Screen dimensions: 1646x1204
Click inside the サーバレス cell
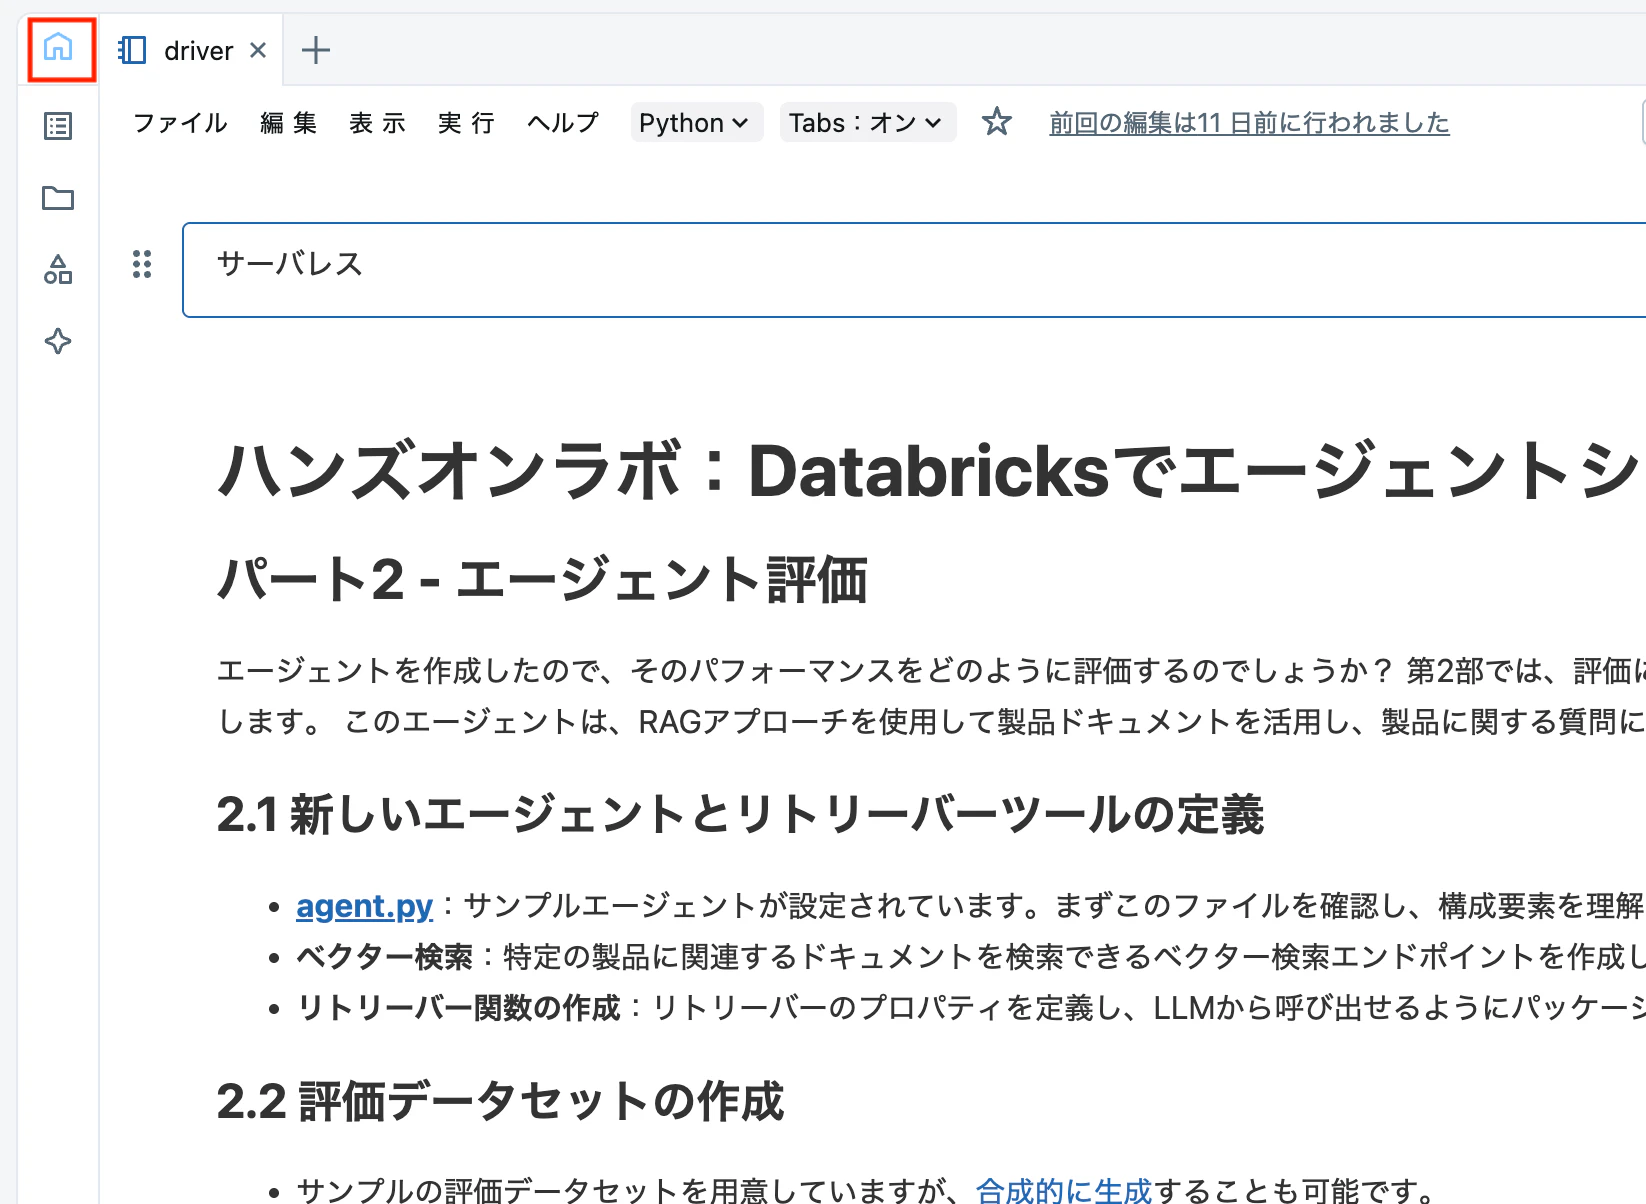(x=914, y=270)
